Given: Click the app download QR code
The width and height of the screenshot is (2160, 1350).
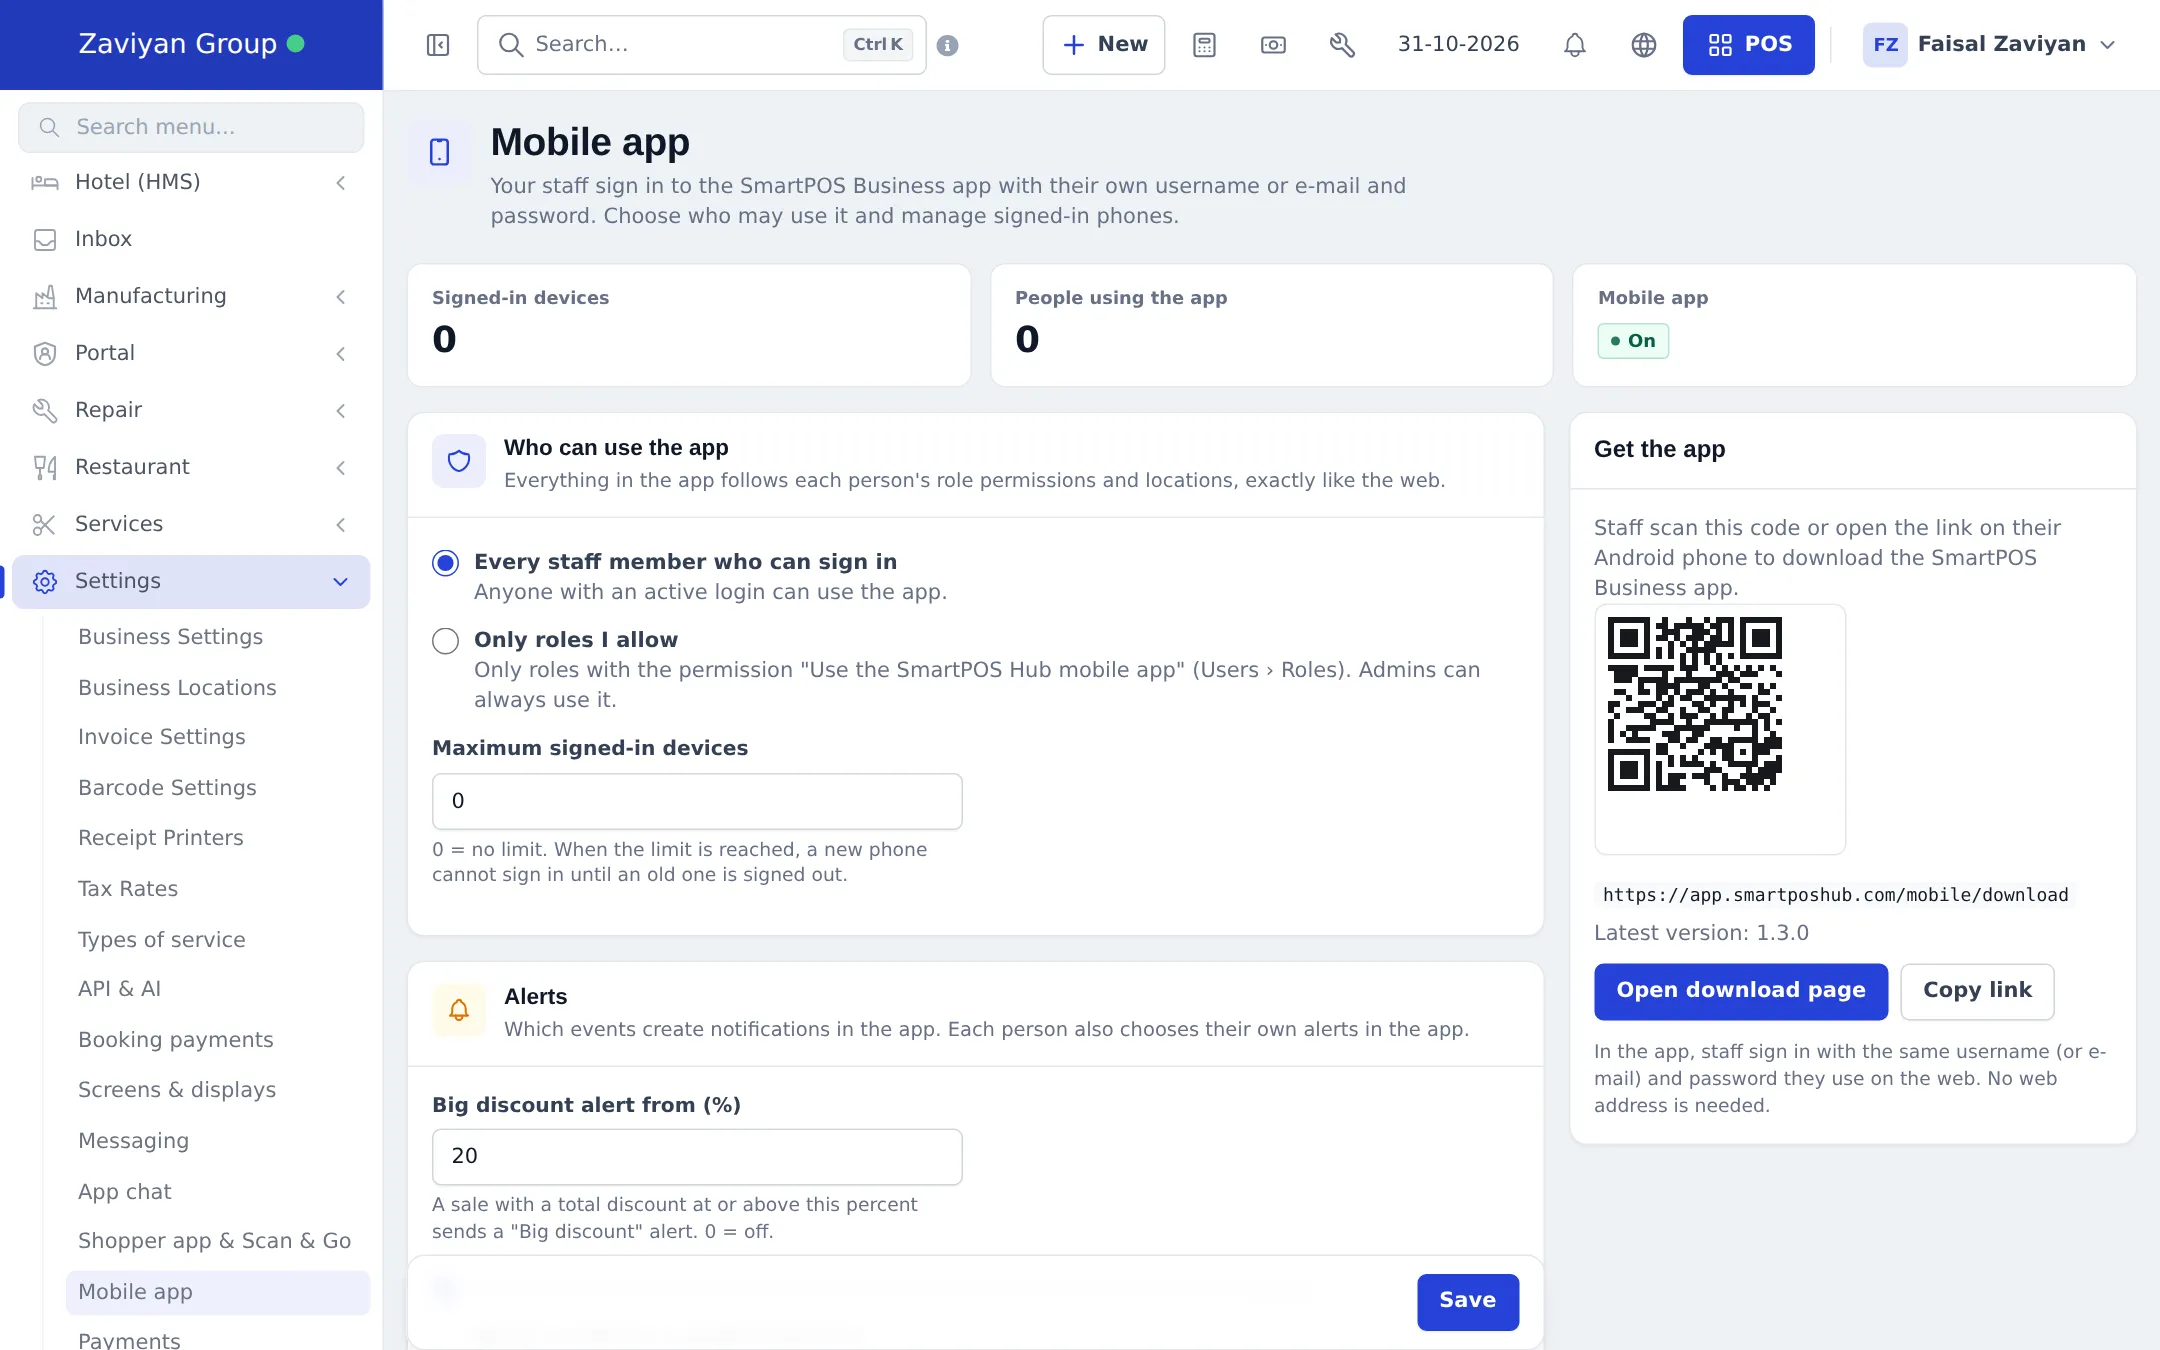Looking at the screenshot, I should (x=1694, y=704).
